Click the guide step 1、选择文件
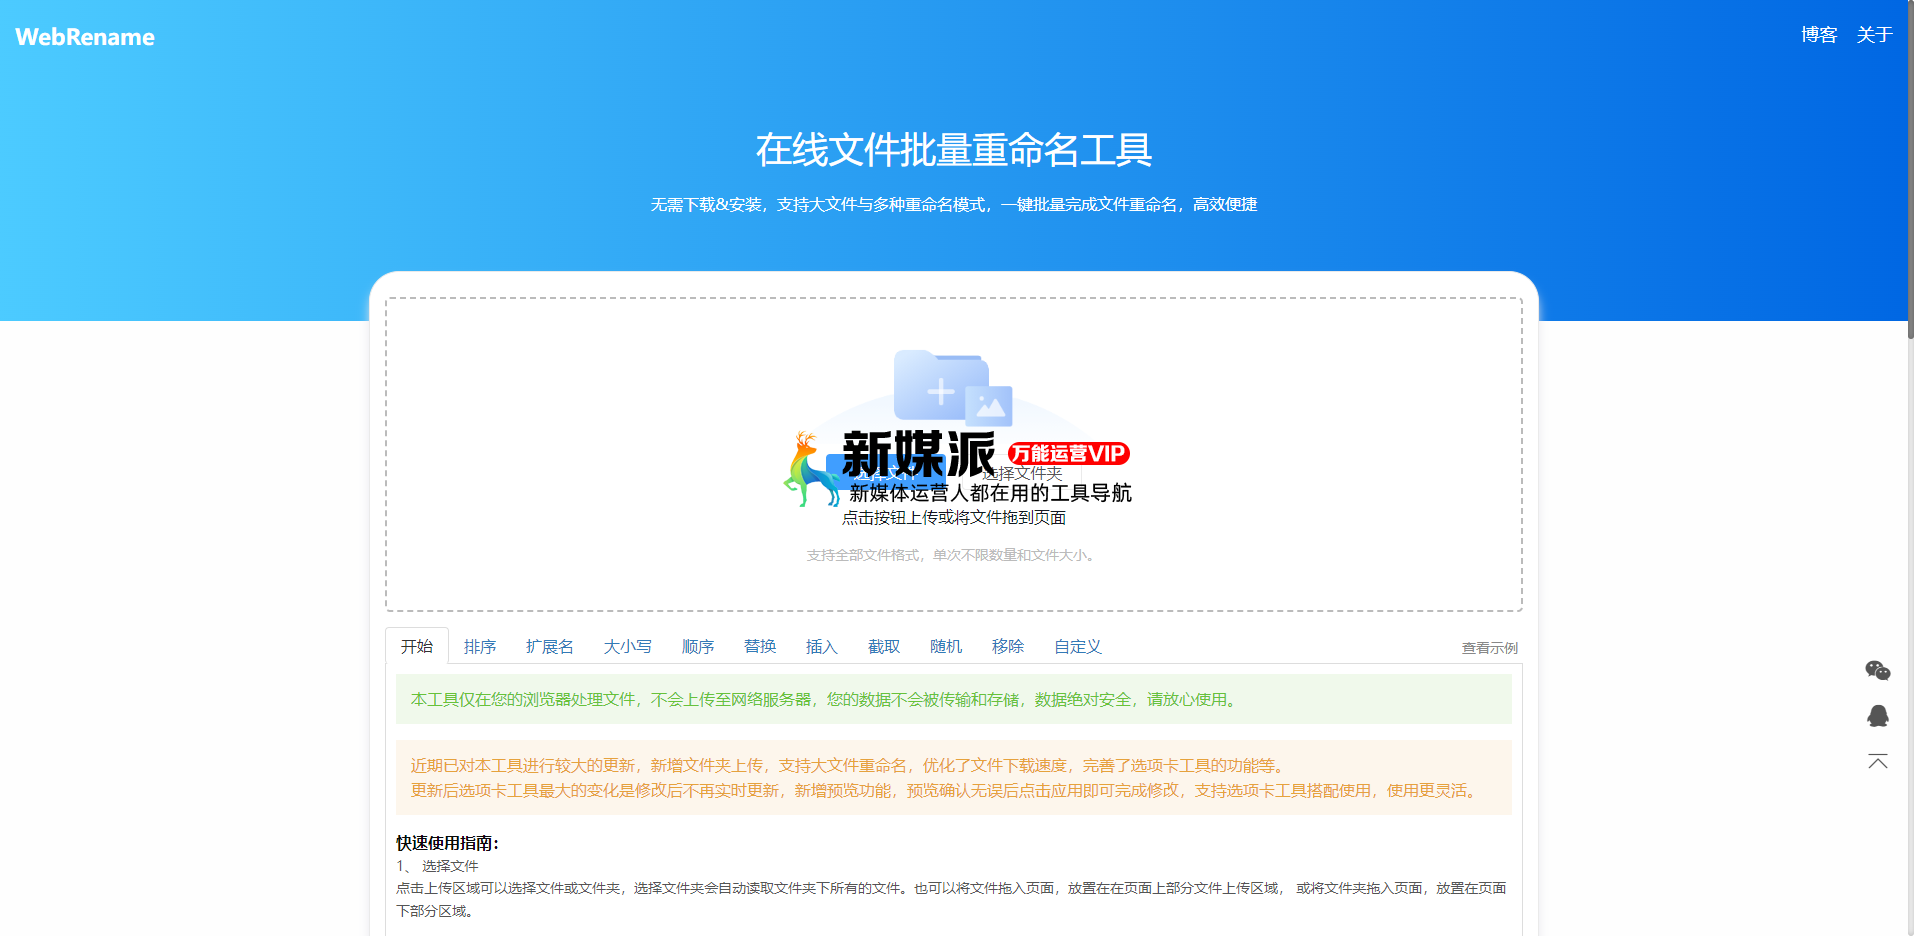 437,866
